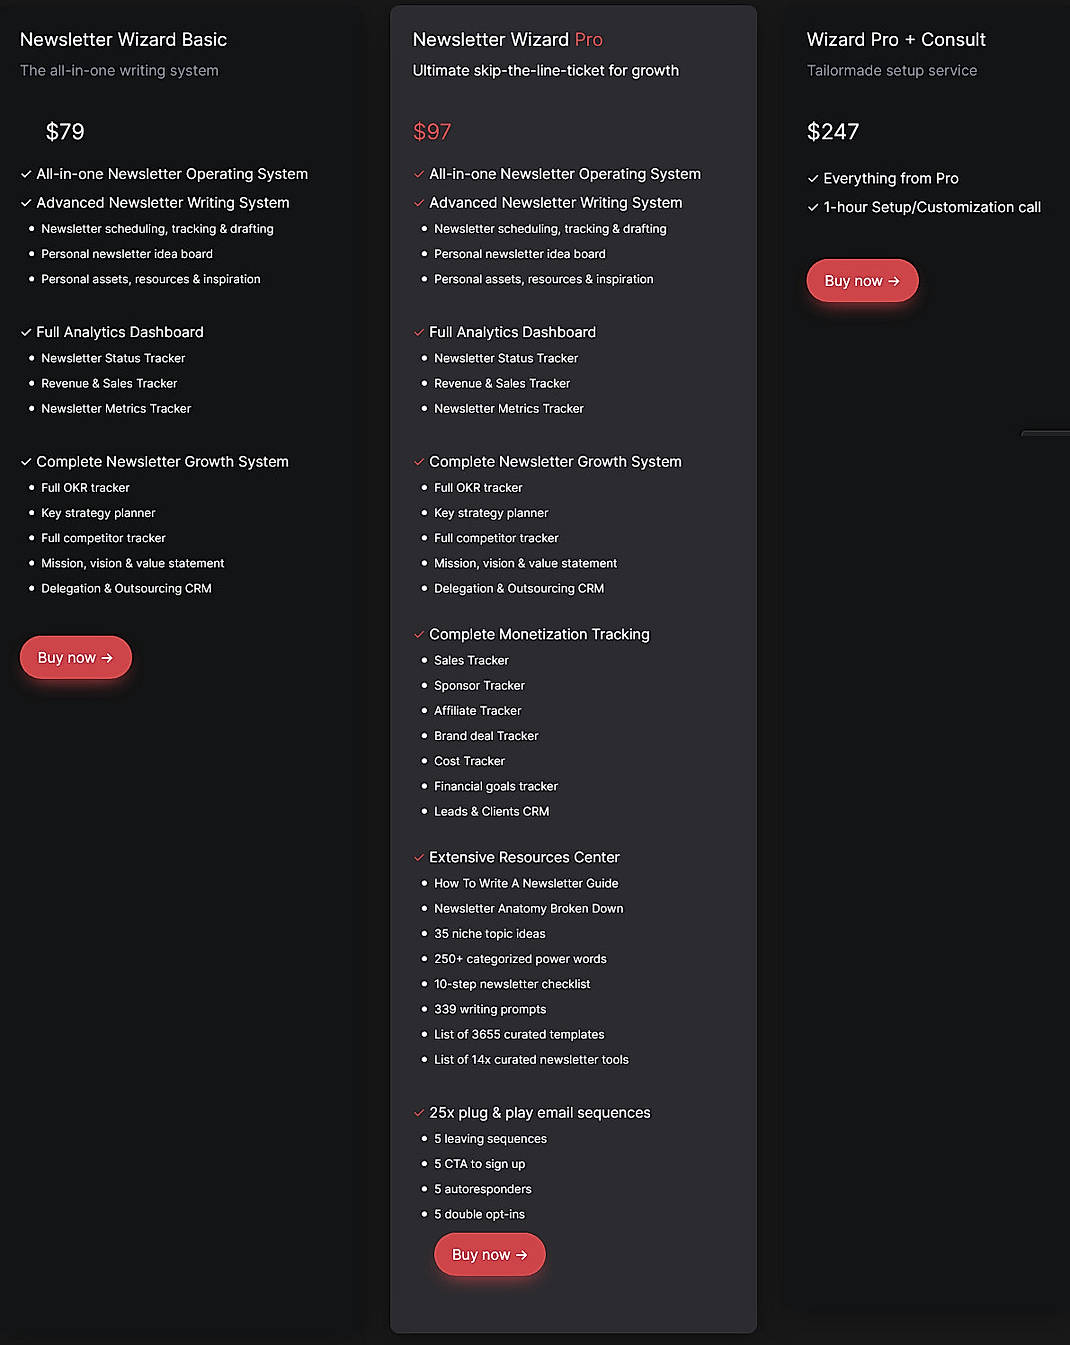Select the Wizard Pro + Consult plan title

point(896,40)
